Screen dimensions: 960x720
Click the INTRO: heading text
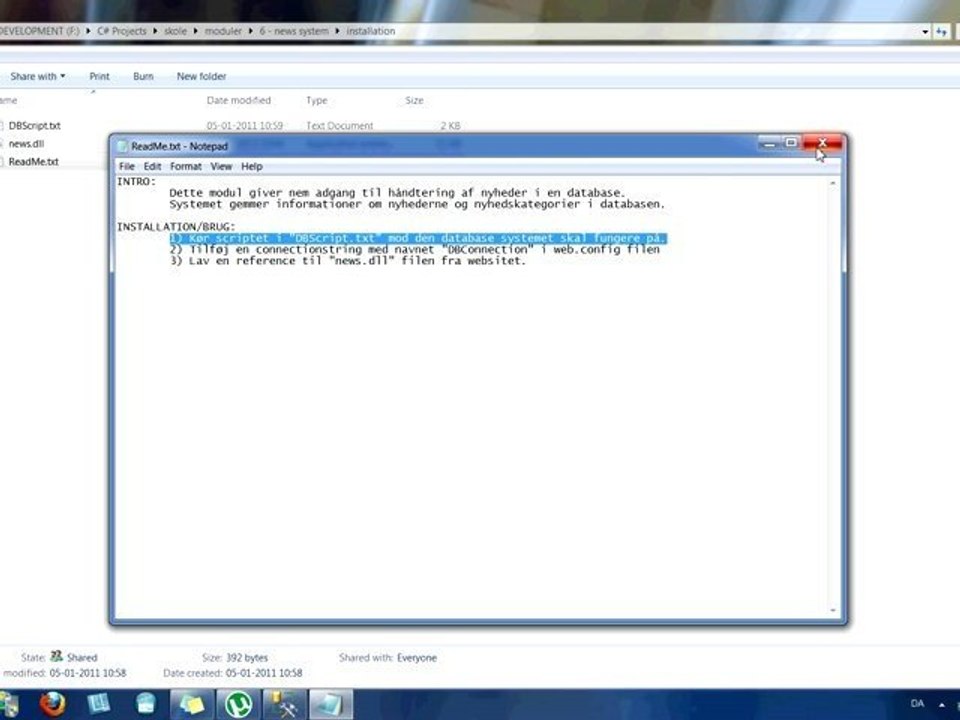pos(137,181)
